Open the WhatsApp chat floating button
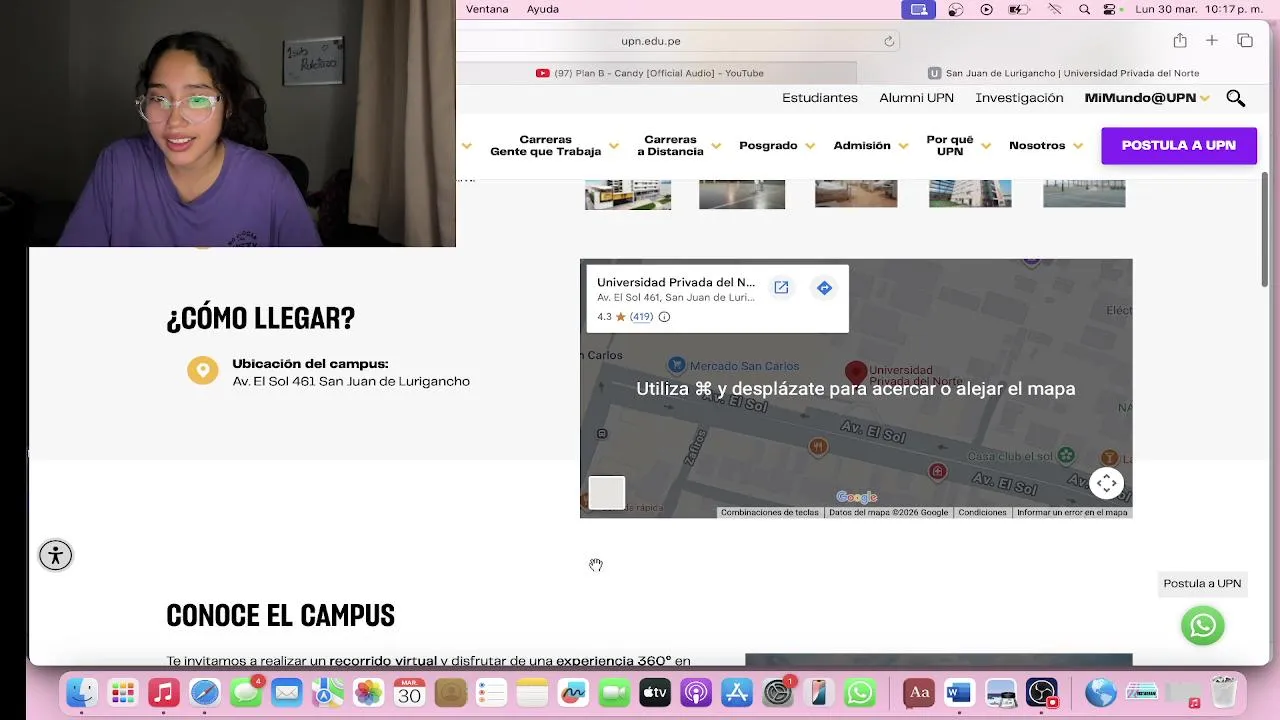 coord(1203,626)
